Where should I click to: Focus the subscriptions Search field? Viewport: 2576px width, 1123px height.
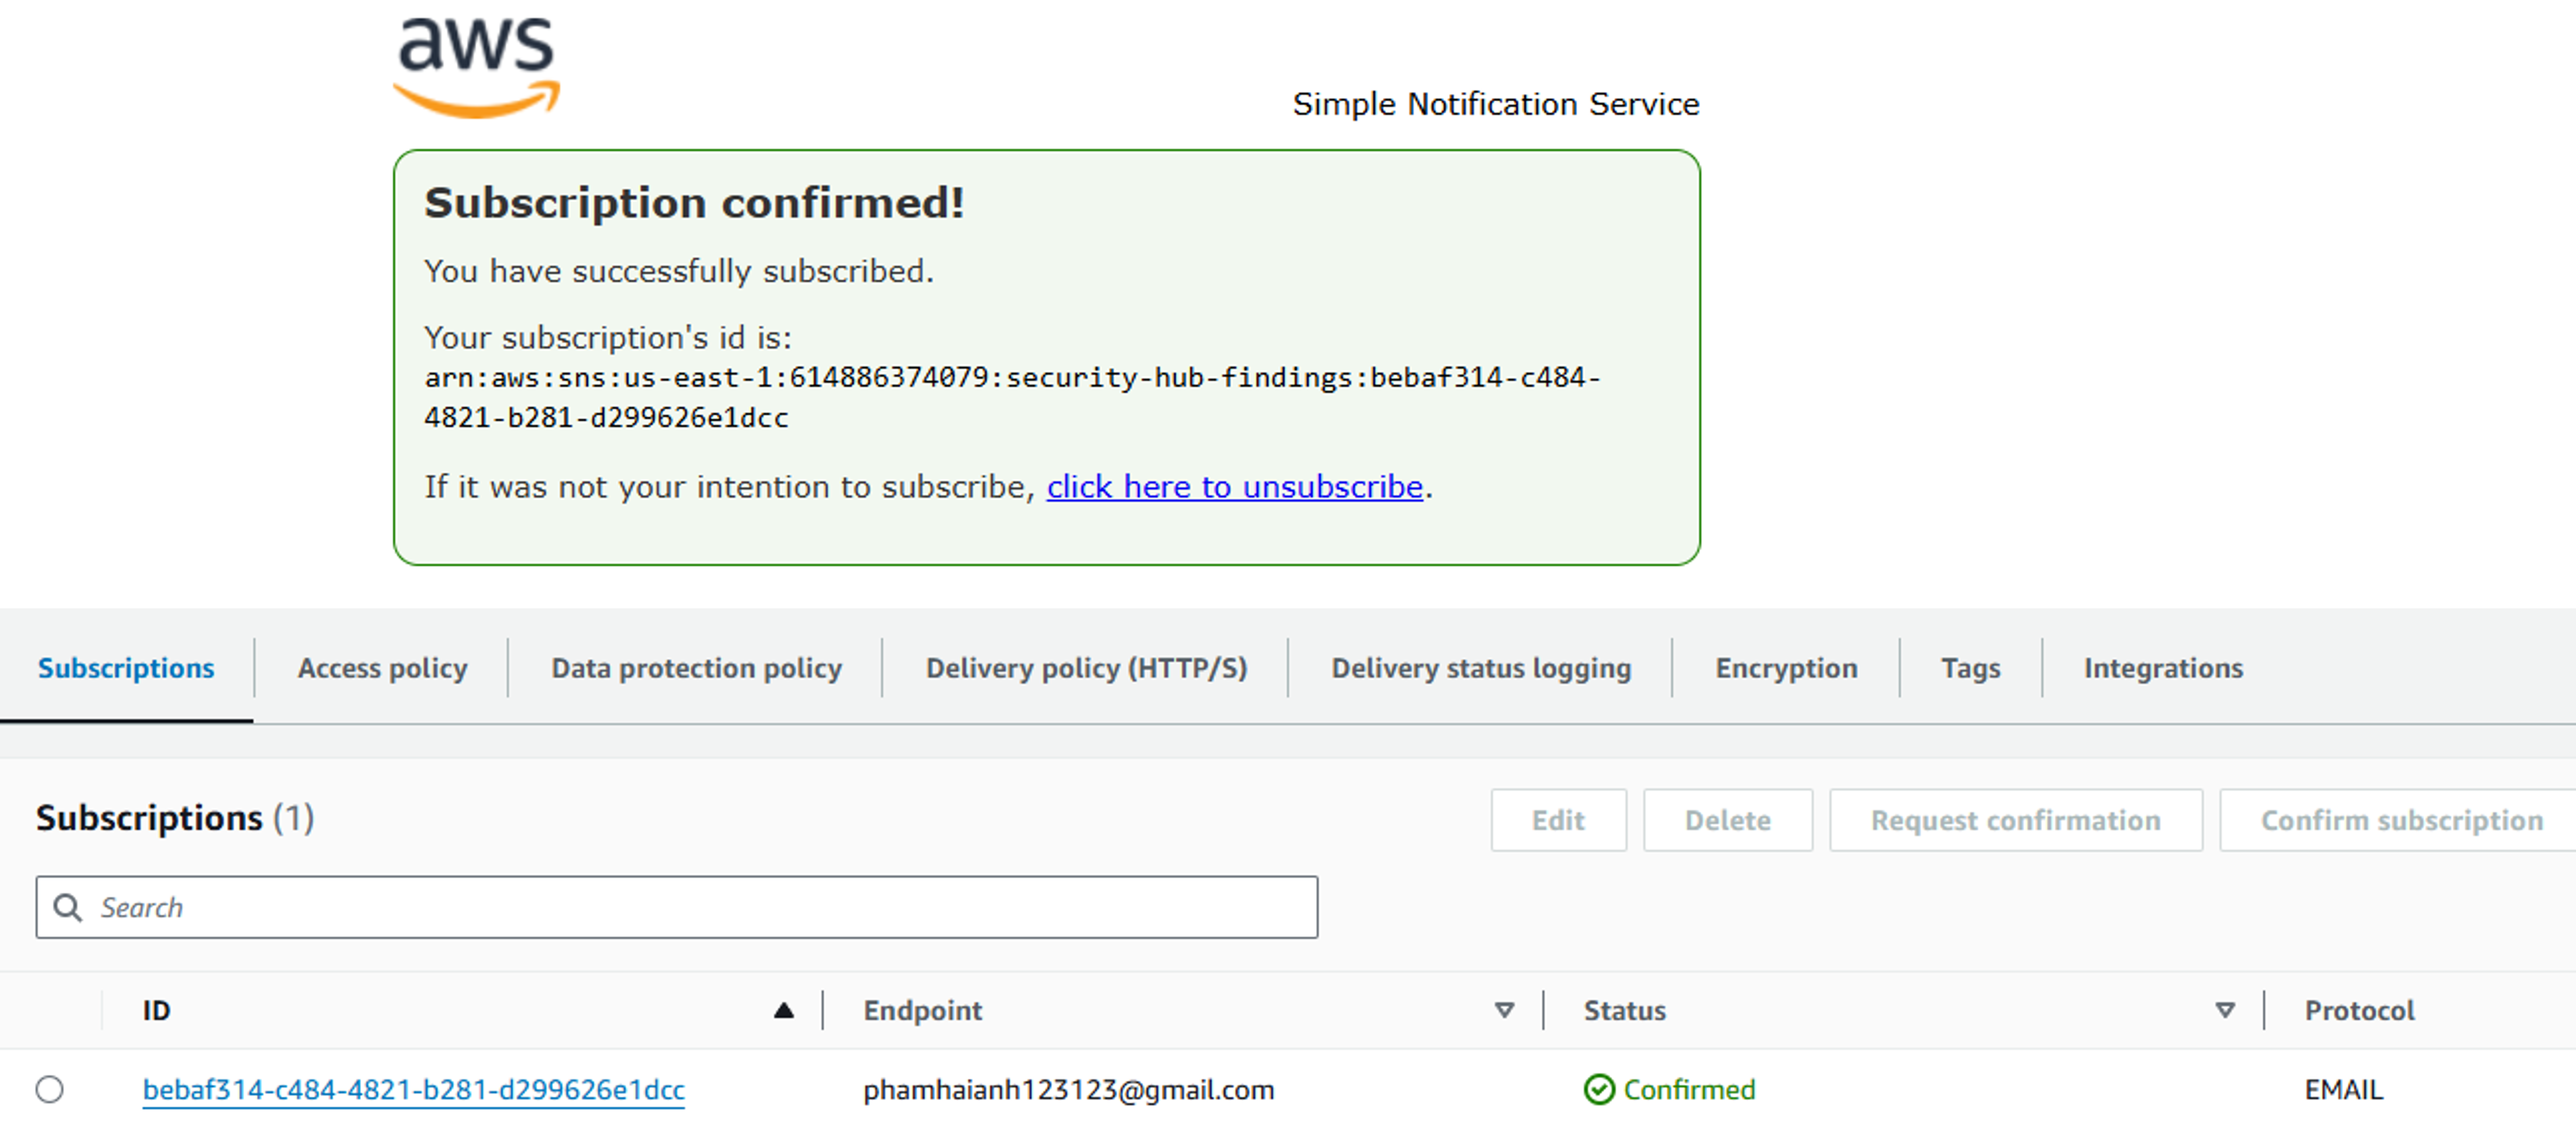677,907
